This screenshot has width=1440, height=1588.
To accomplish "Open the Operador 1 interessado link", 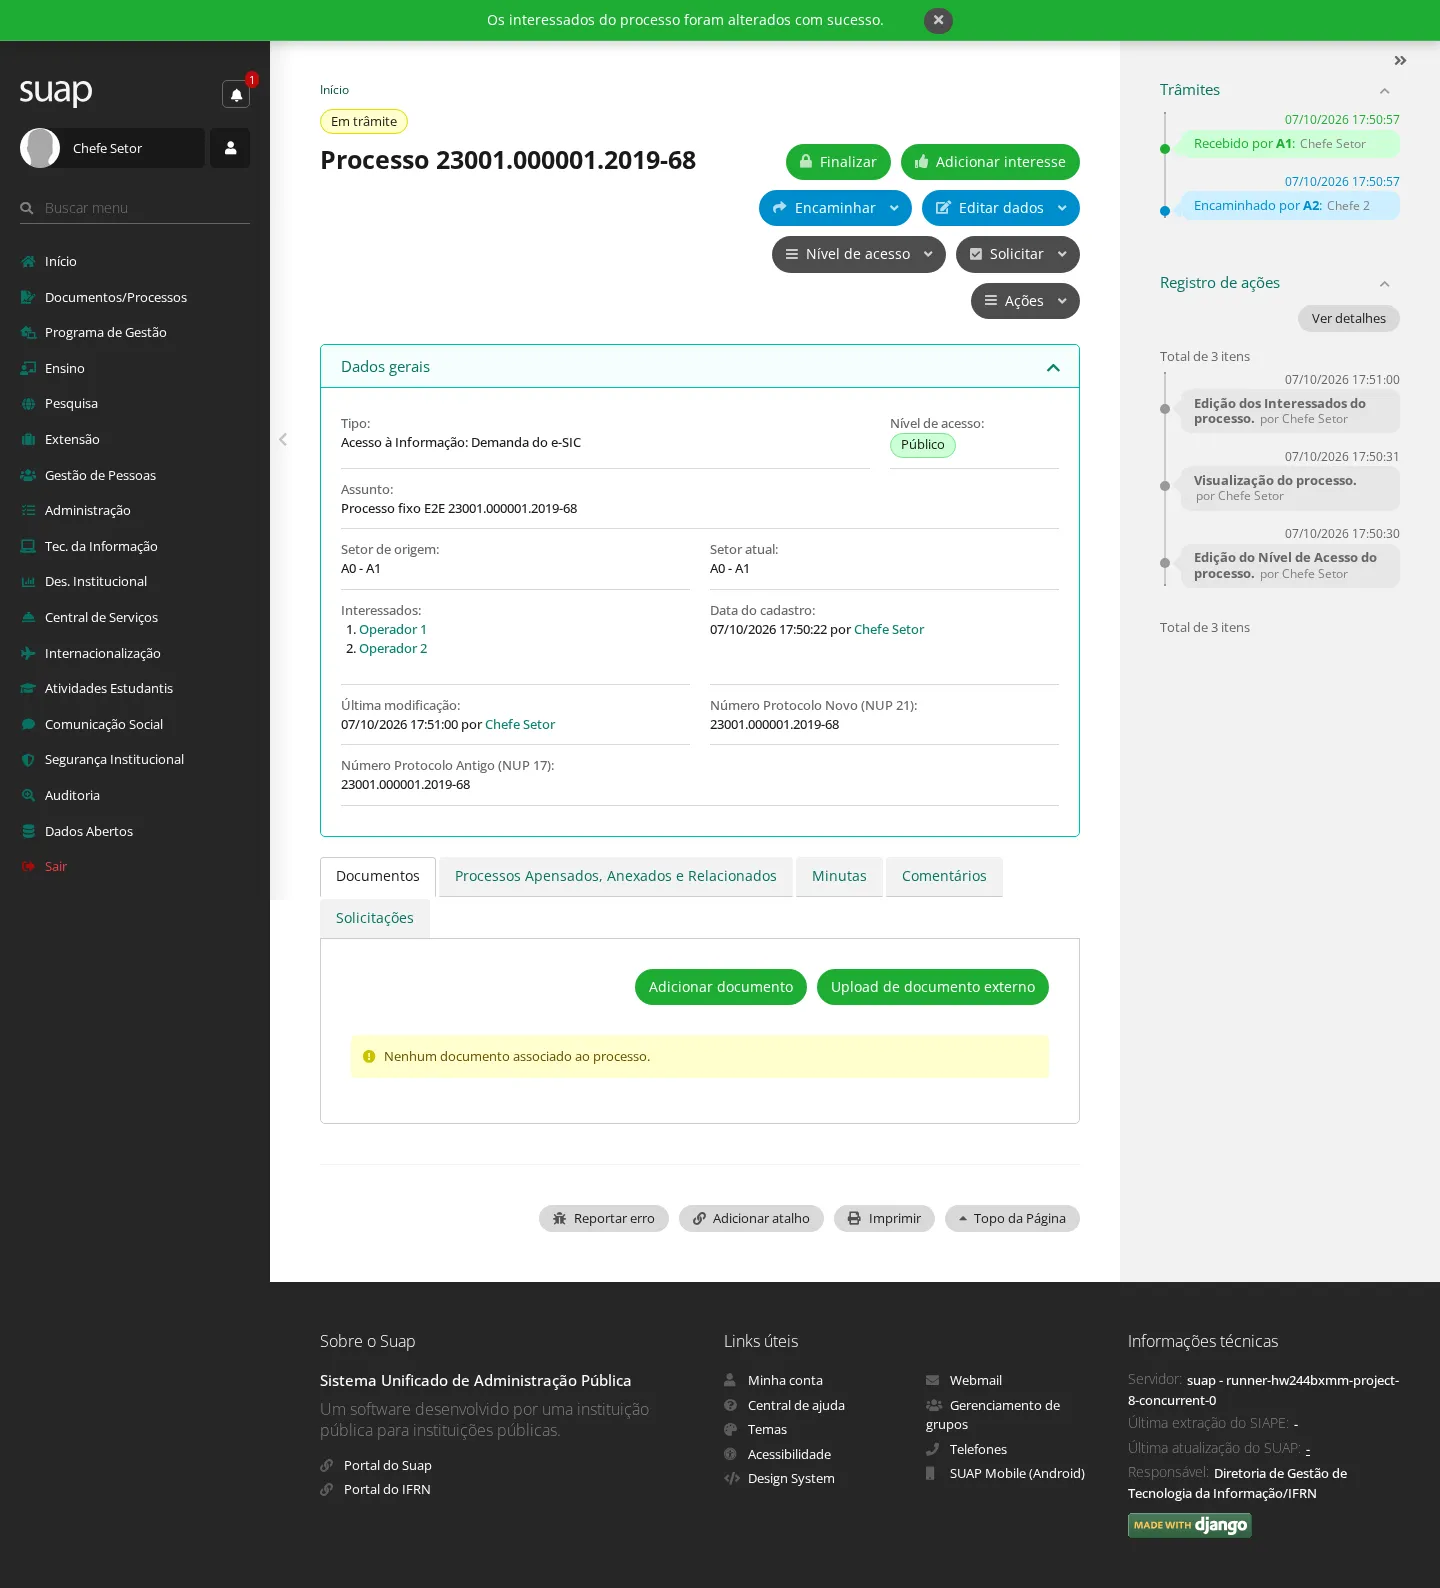I will pos(393,629).
